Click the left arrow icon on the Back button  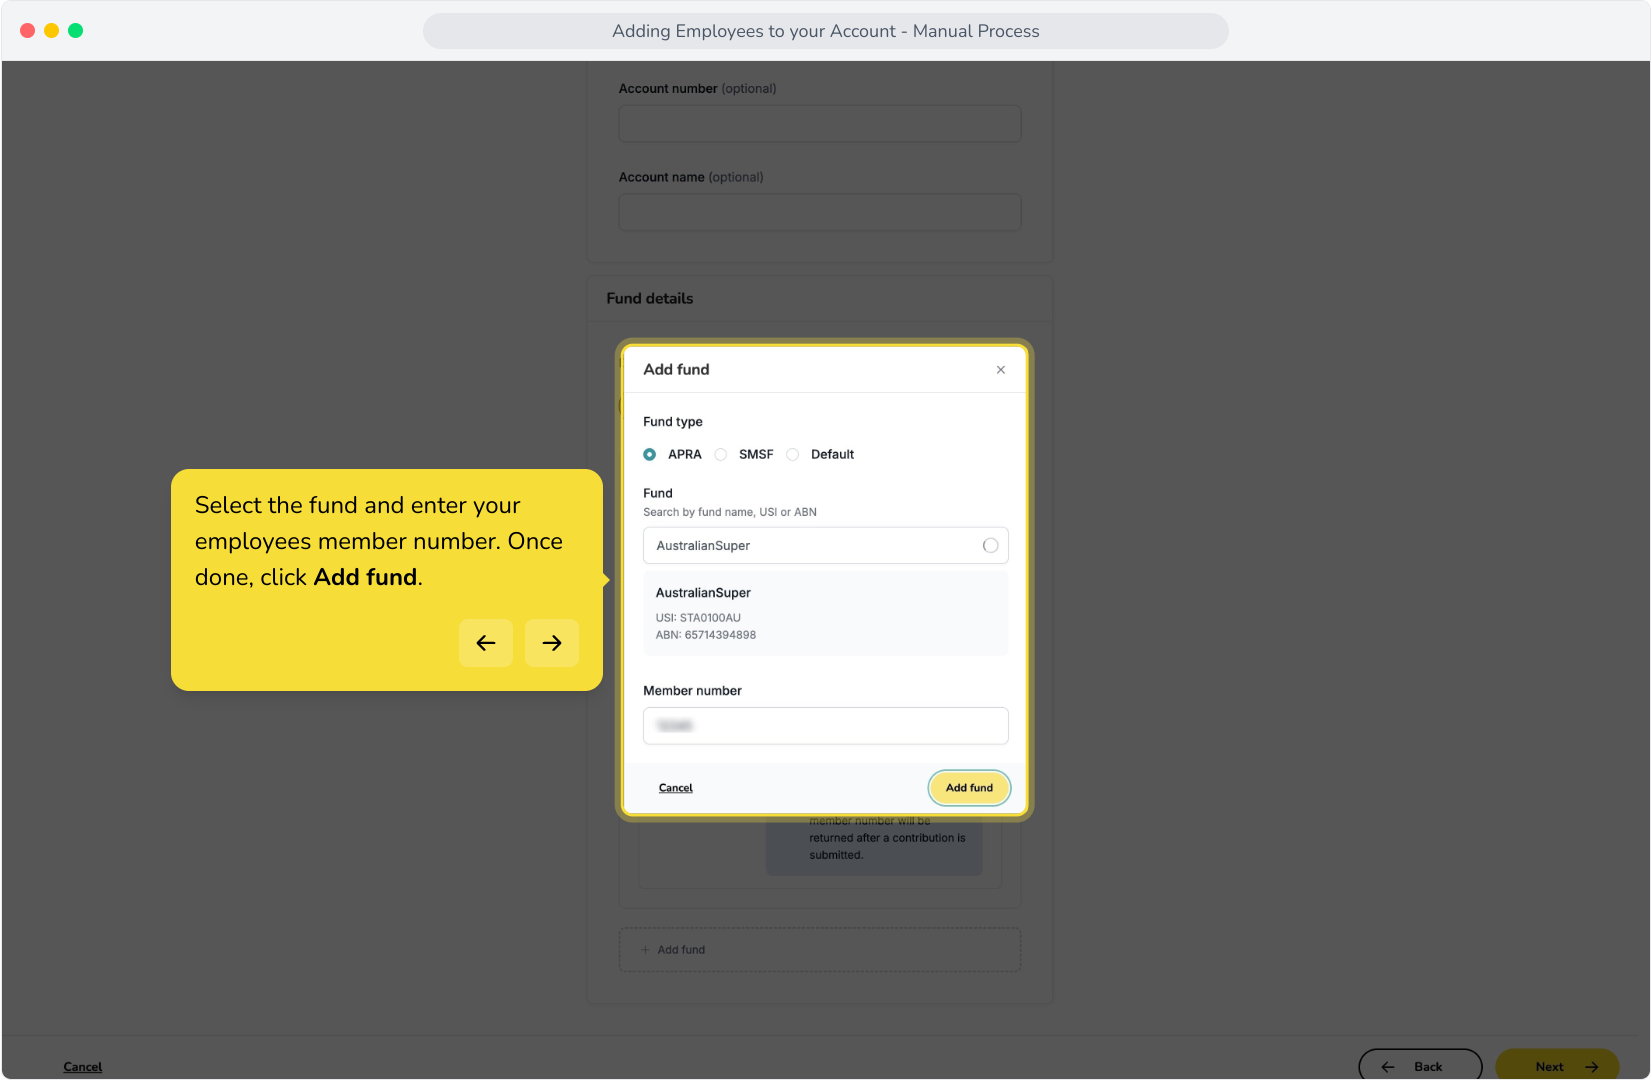pyautogui.click(x=1387, y=1067)
